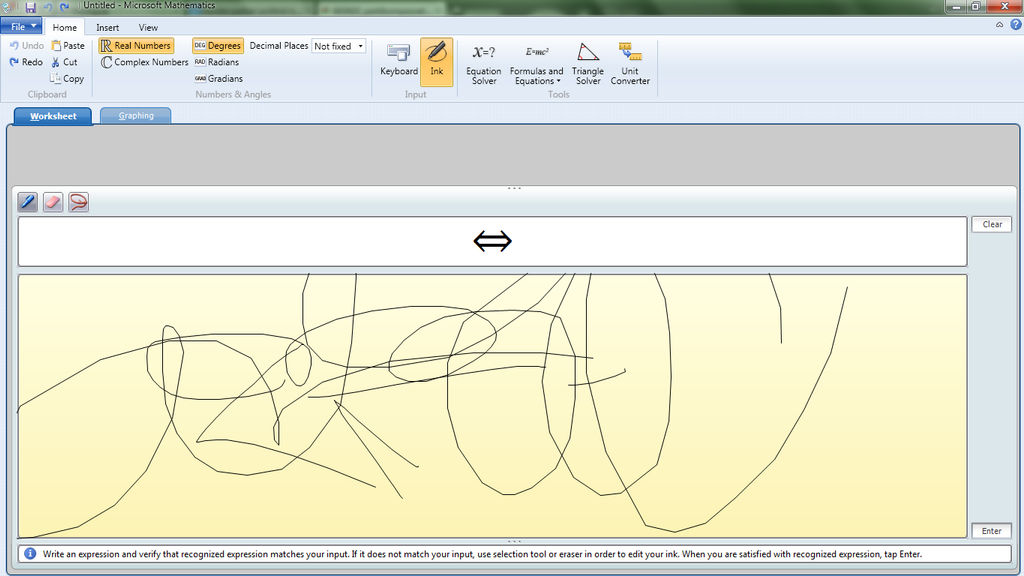Set angle unit to Gradians
The height and width of the screenshot is (576, 1024).
(219, 78)
